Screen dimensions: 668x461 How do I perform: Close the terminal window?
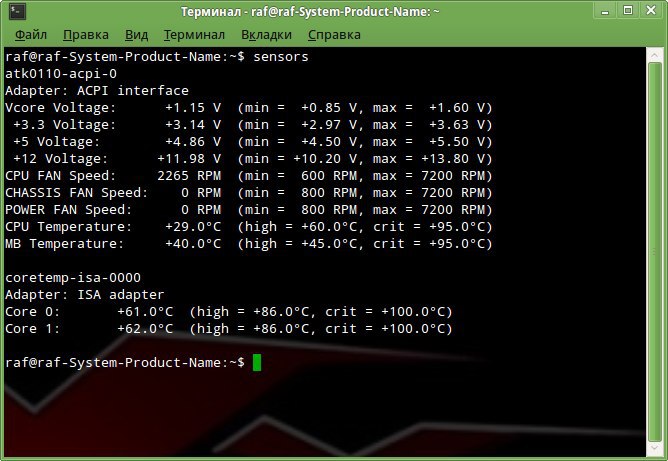coord(651,10)
